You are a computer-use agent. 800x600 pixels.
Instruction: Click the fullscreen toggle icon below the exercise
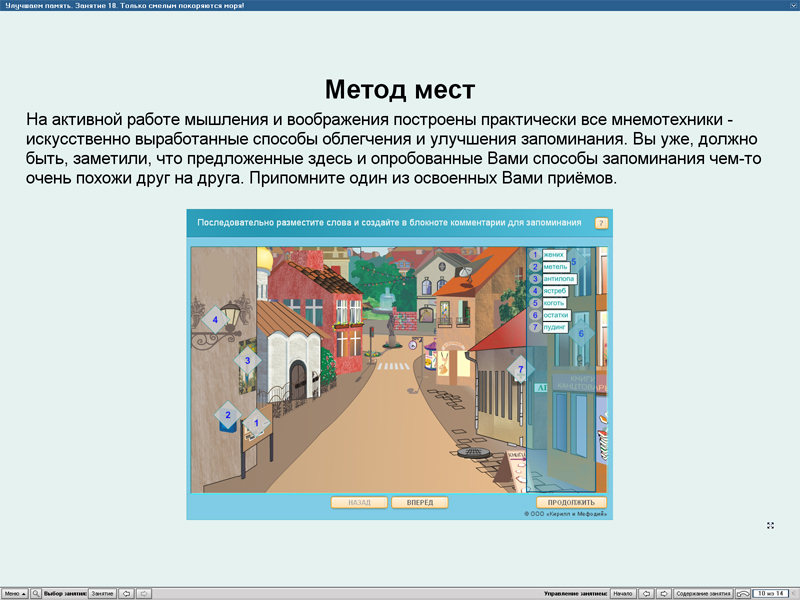pos(769,524)
